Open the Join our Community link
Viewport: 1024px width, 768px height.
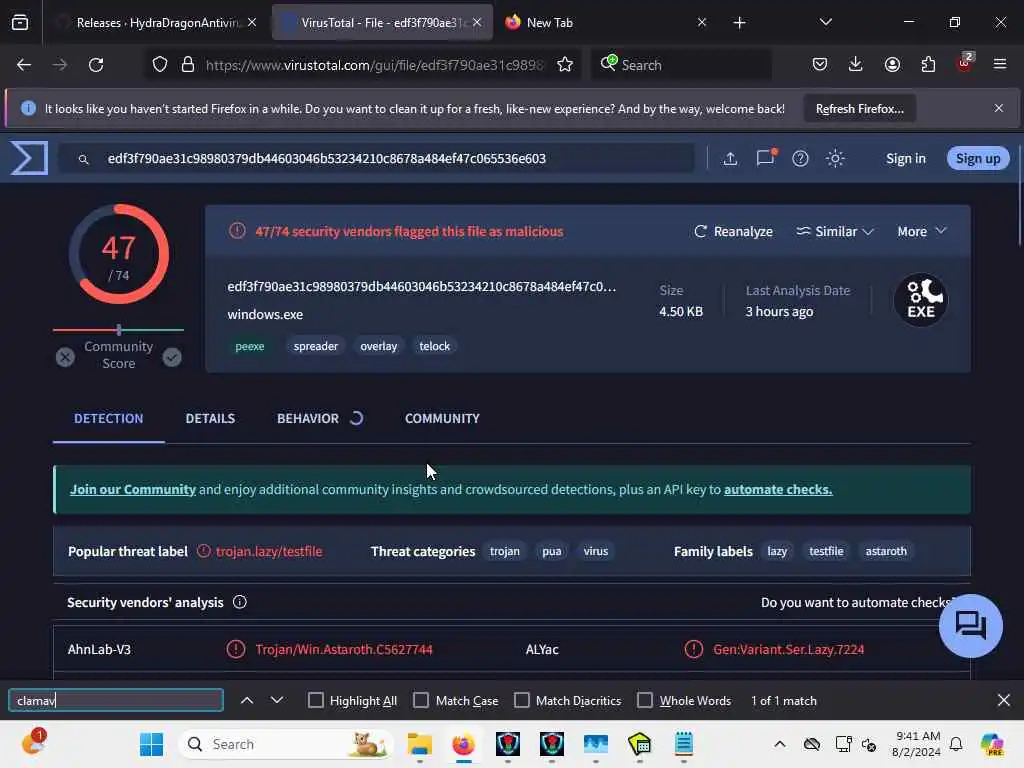coord(133,489)
